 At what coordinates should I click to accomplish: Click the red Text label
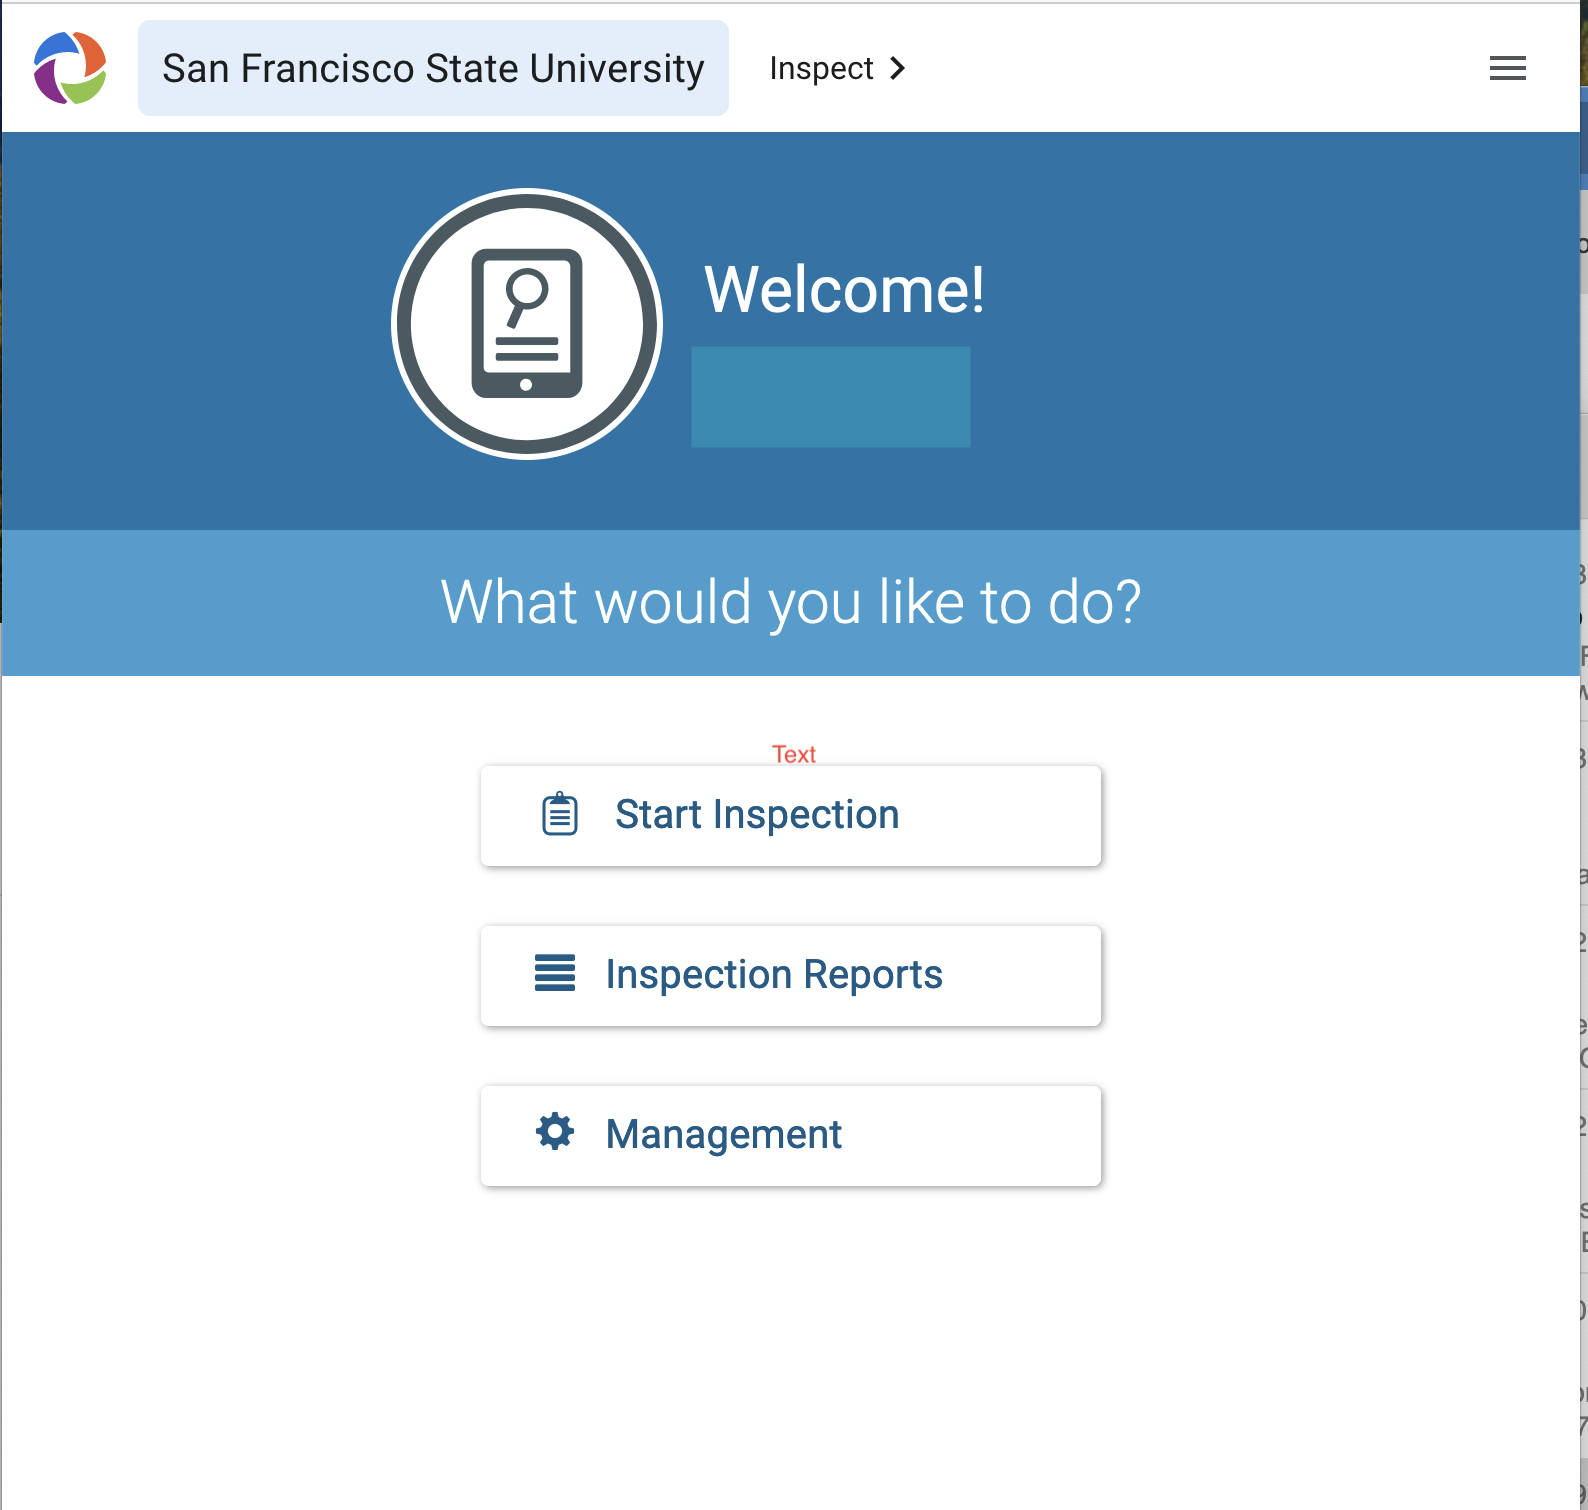[x=794, y=754]
